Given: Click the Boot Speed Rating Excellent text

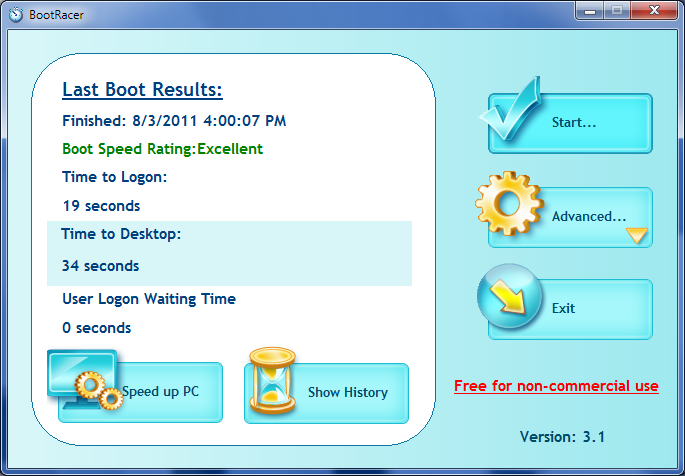Looking at the screenshot, I should 162,149.
